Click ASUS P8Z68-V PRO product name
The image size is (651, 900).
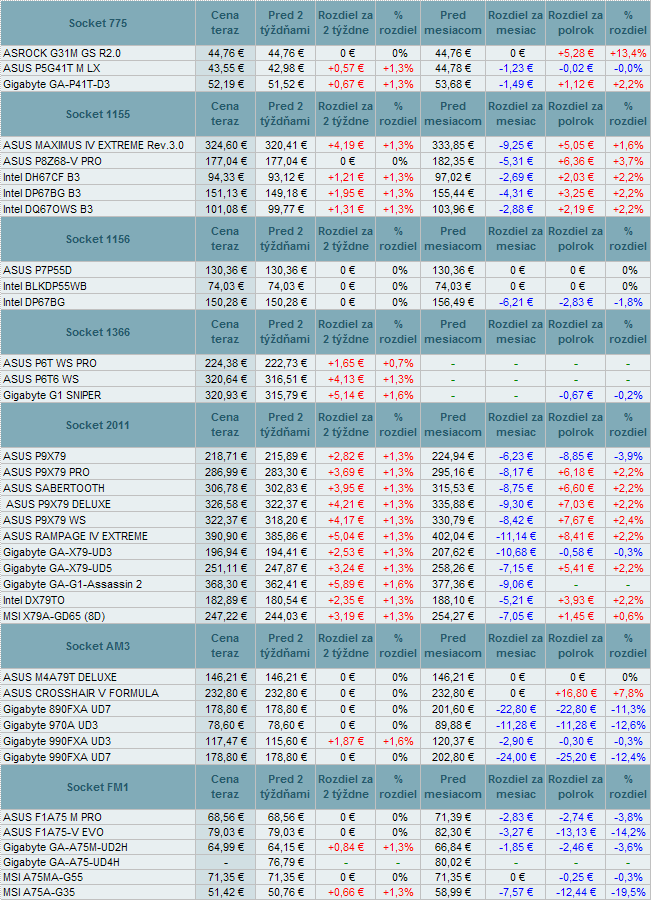tap(52, 161)
